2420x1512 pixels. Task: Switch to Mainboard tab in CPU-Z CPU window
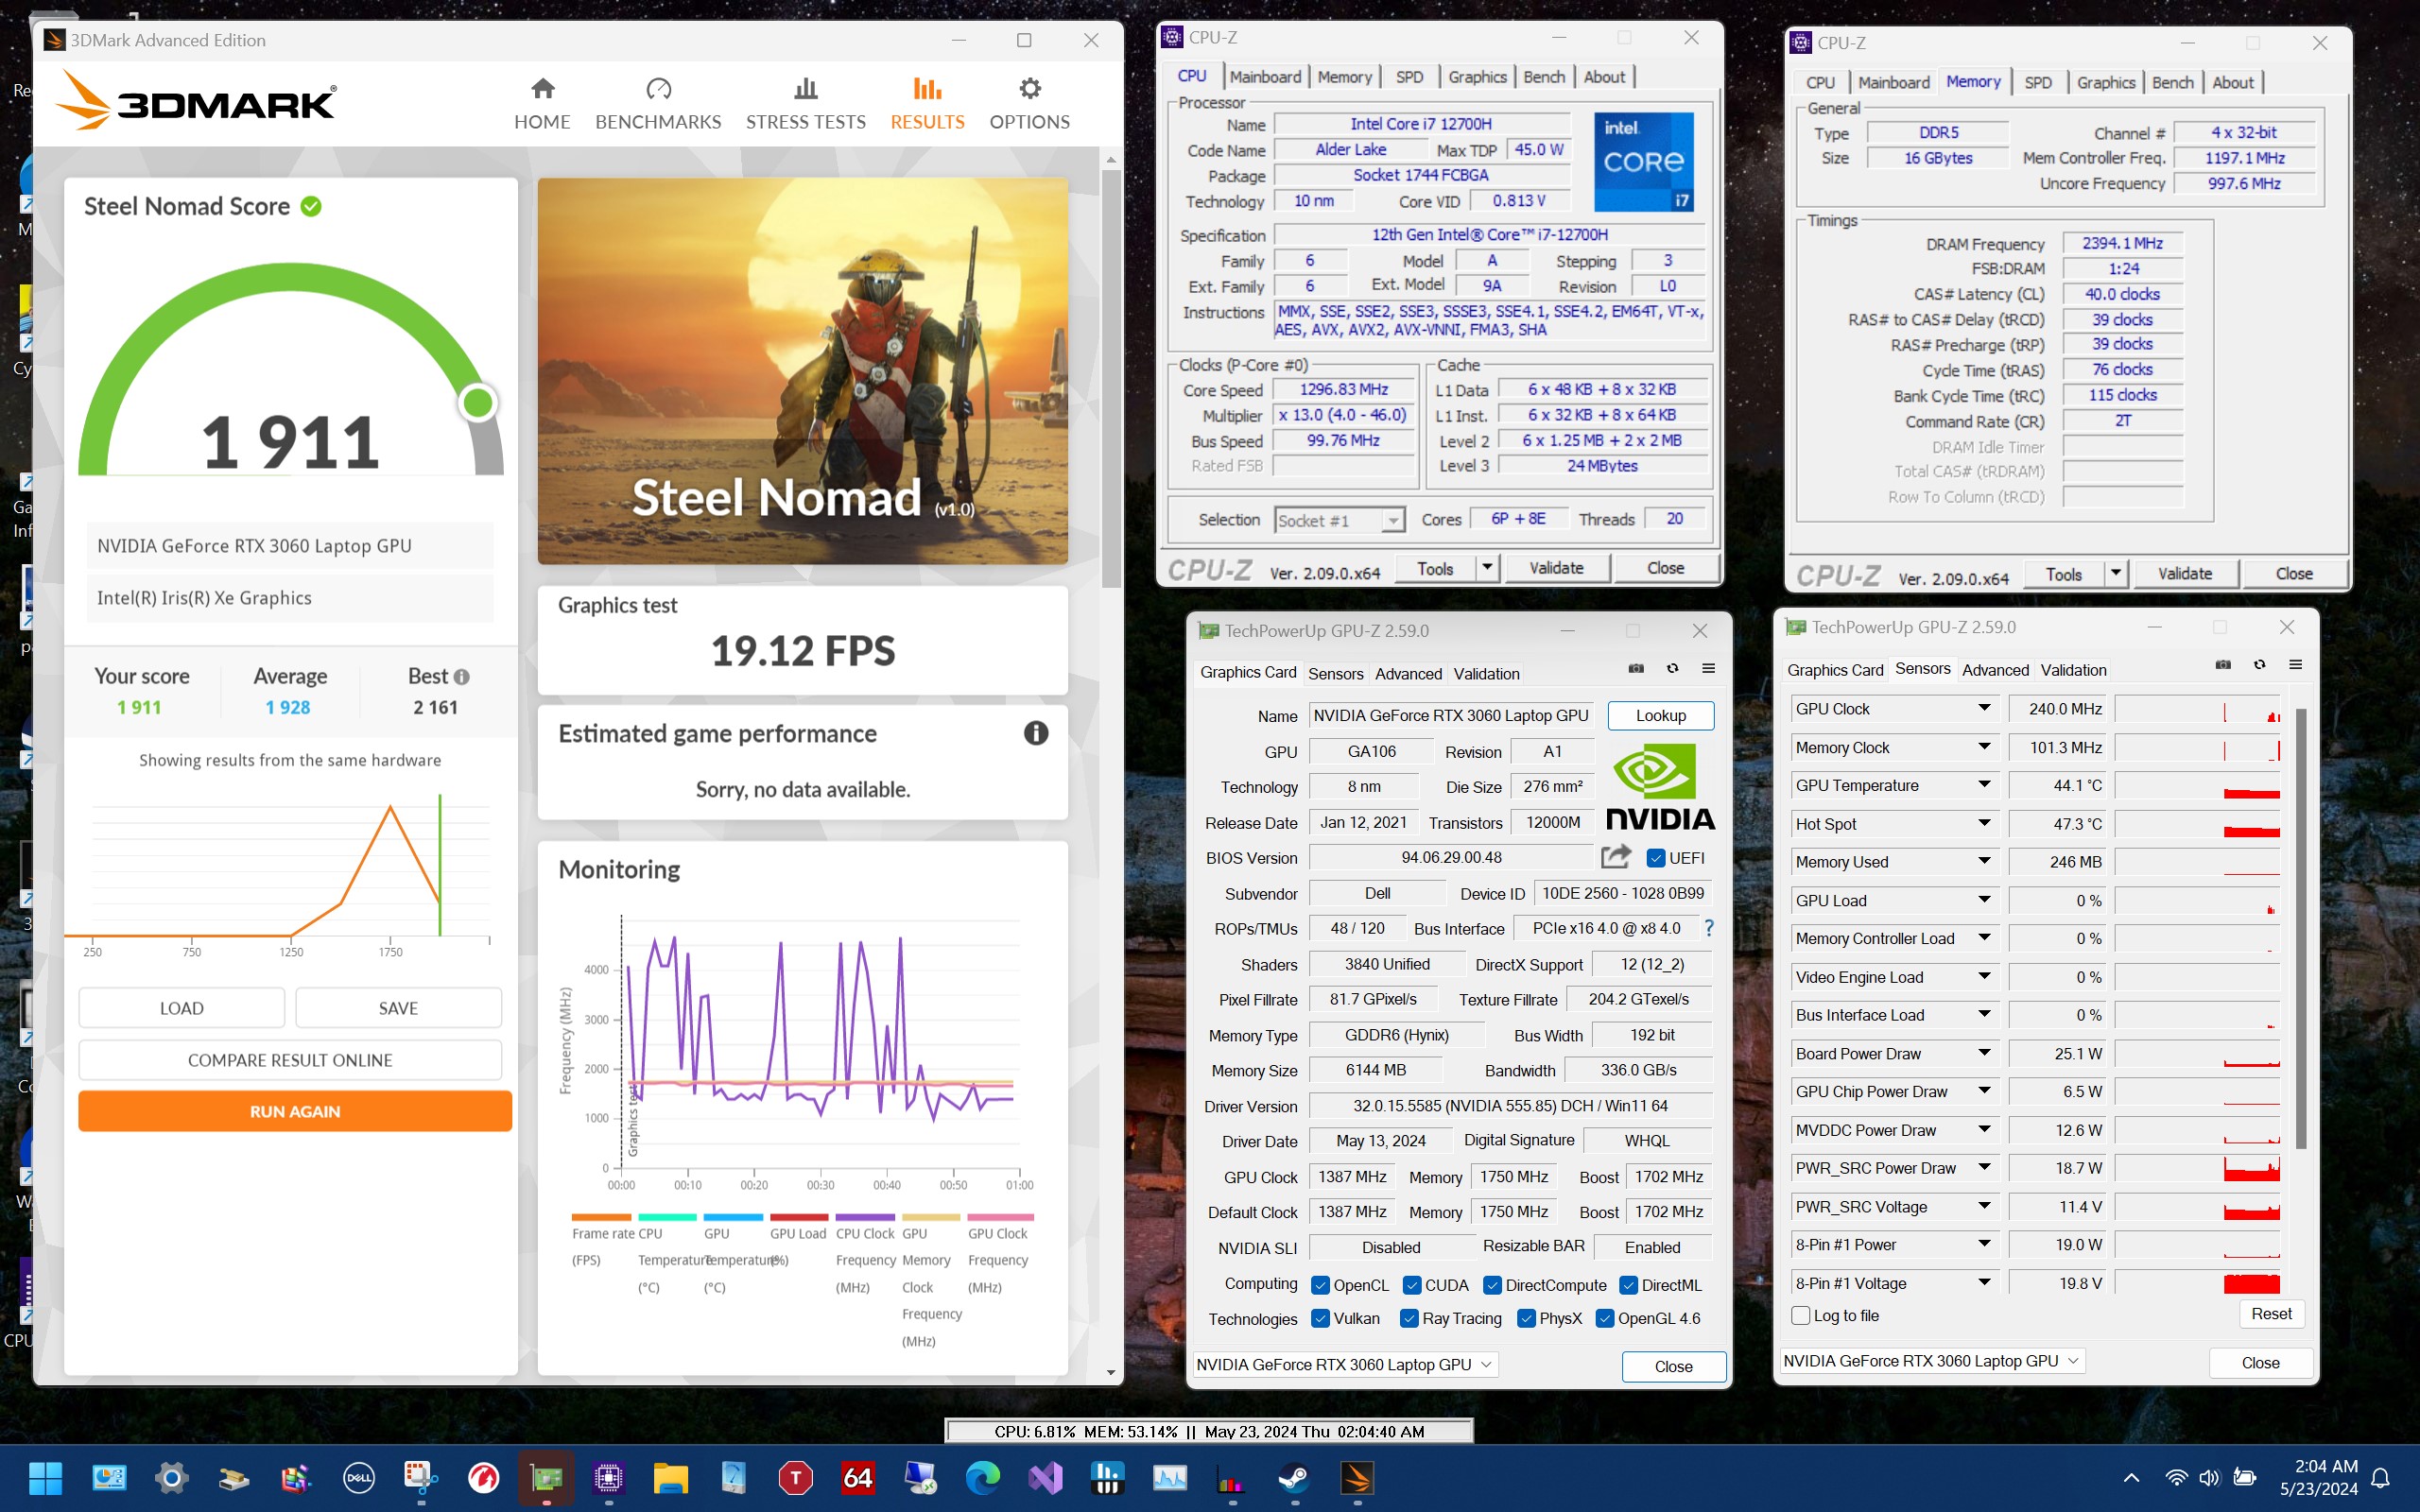pyautogui.click(x=1265, y=77)
